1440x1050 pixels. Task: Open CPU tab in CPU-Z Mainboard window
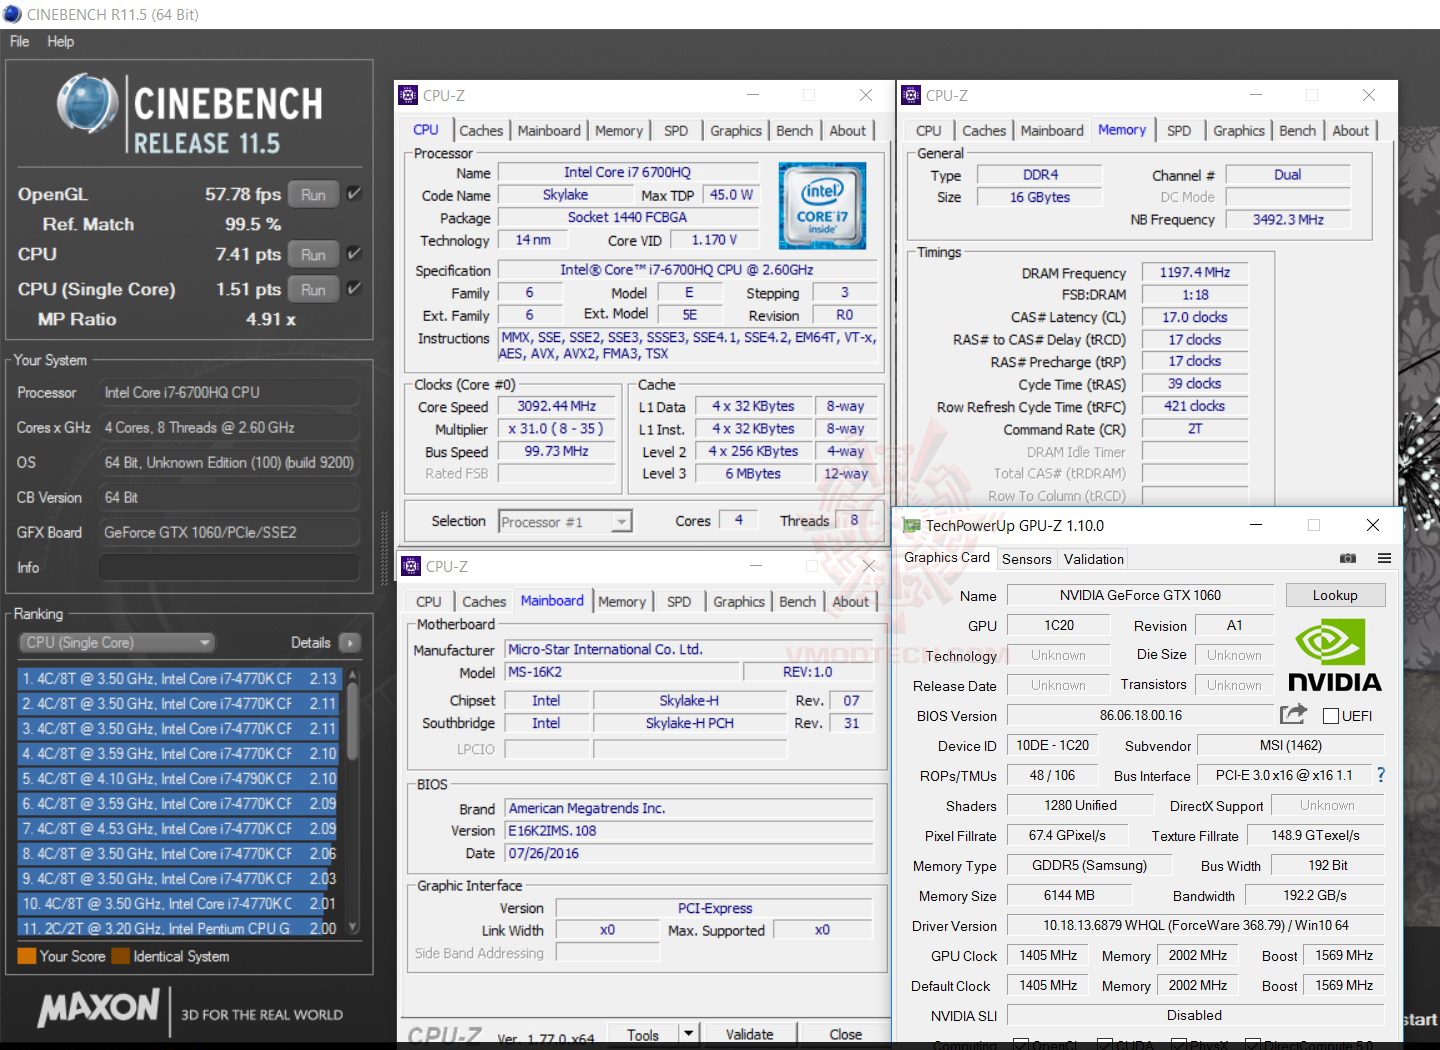pos(429,602)
